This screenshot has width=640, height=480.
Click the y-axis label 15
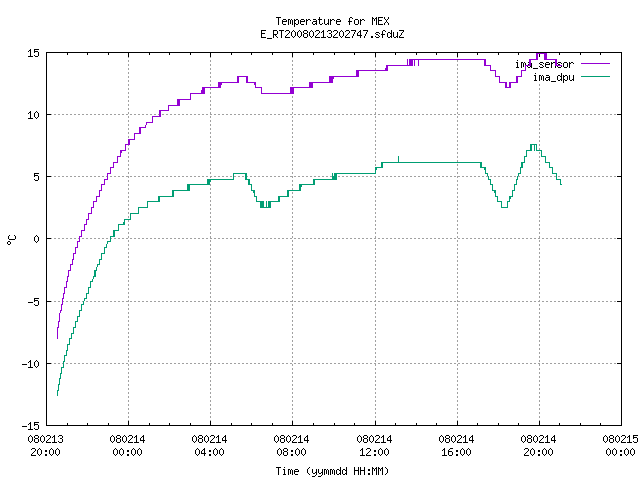click(x=33, y=53)
